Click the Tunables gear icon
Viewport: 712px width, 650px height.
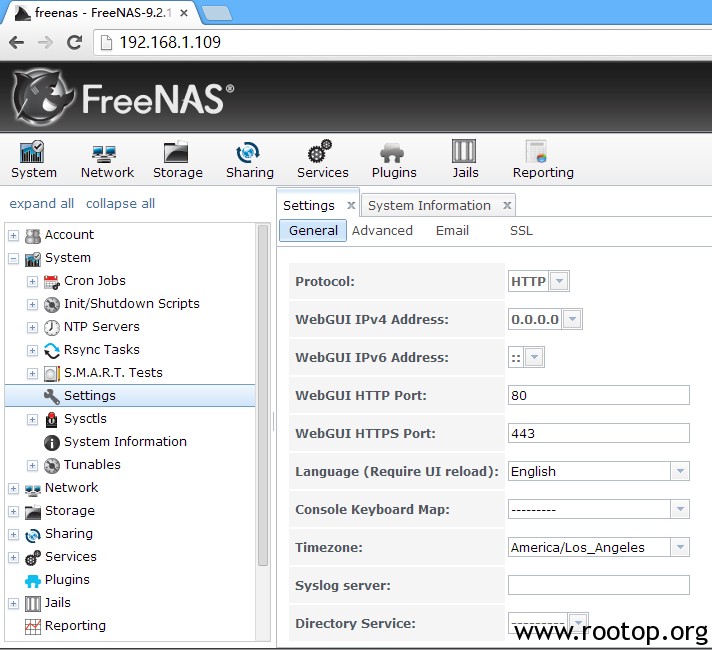pyautogui.click(x=52, y=465)
